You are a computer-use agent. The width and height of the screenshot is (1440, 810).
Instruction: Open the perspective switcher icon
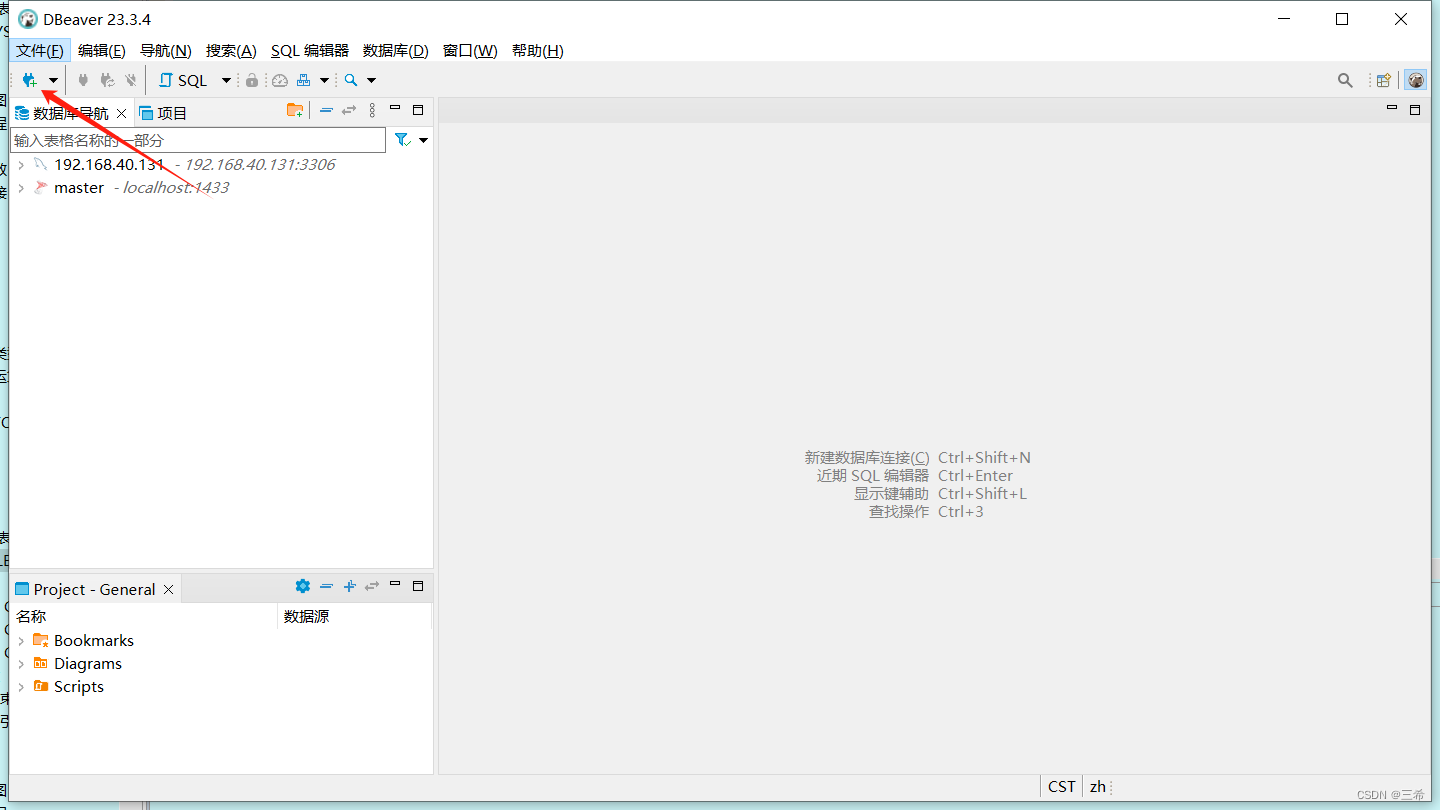tap(1384, 80)
